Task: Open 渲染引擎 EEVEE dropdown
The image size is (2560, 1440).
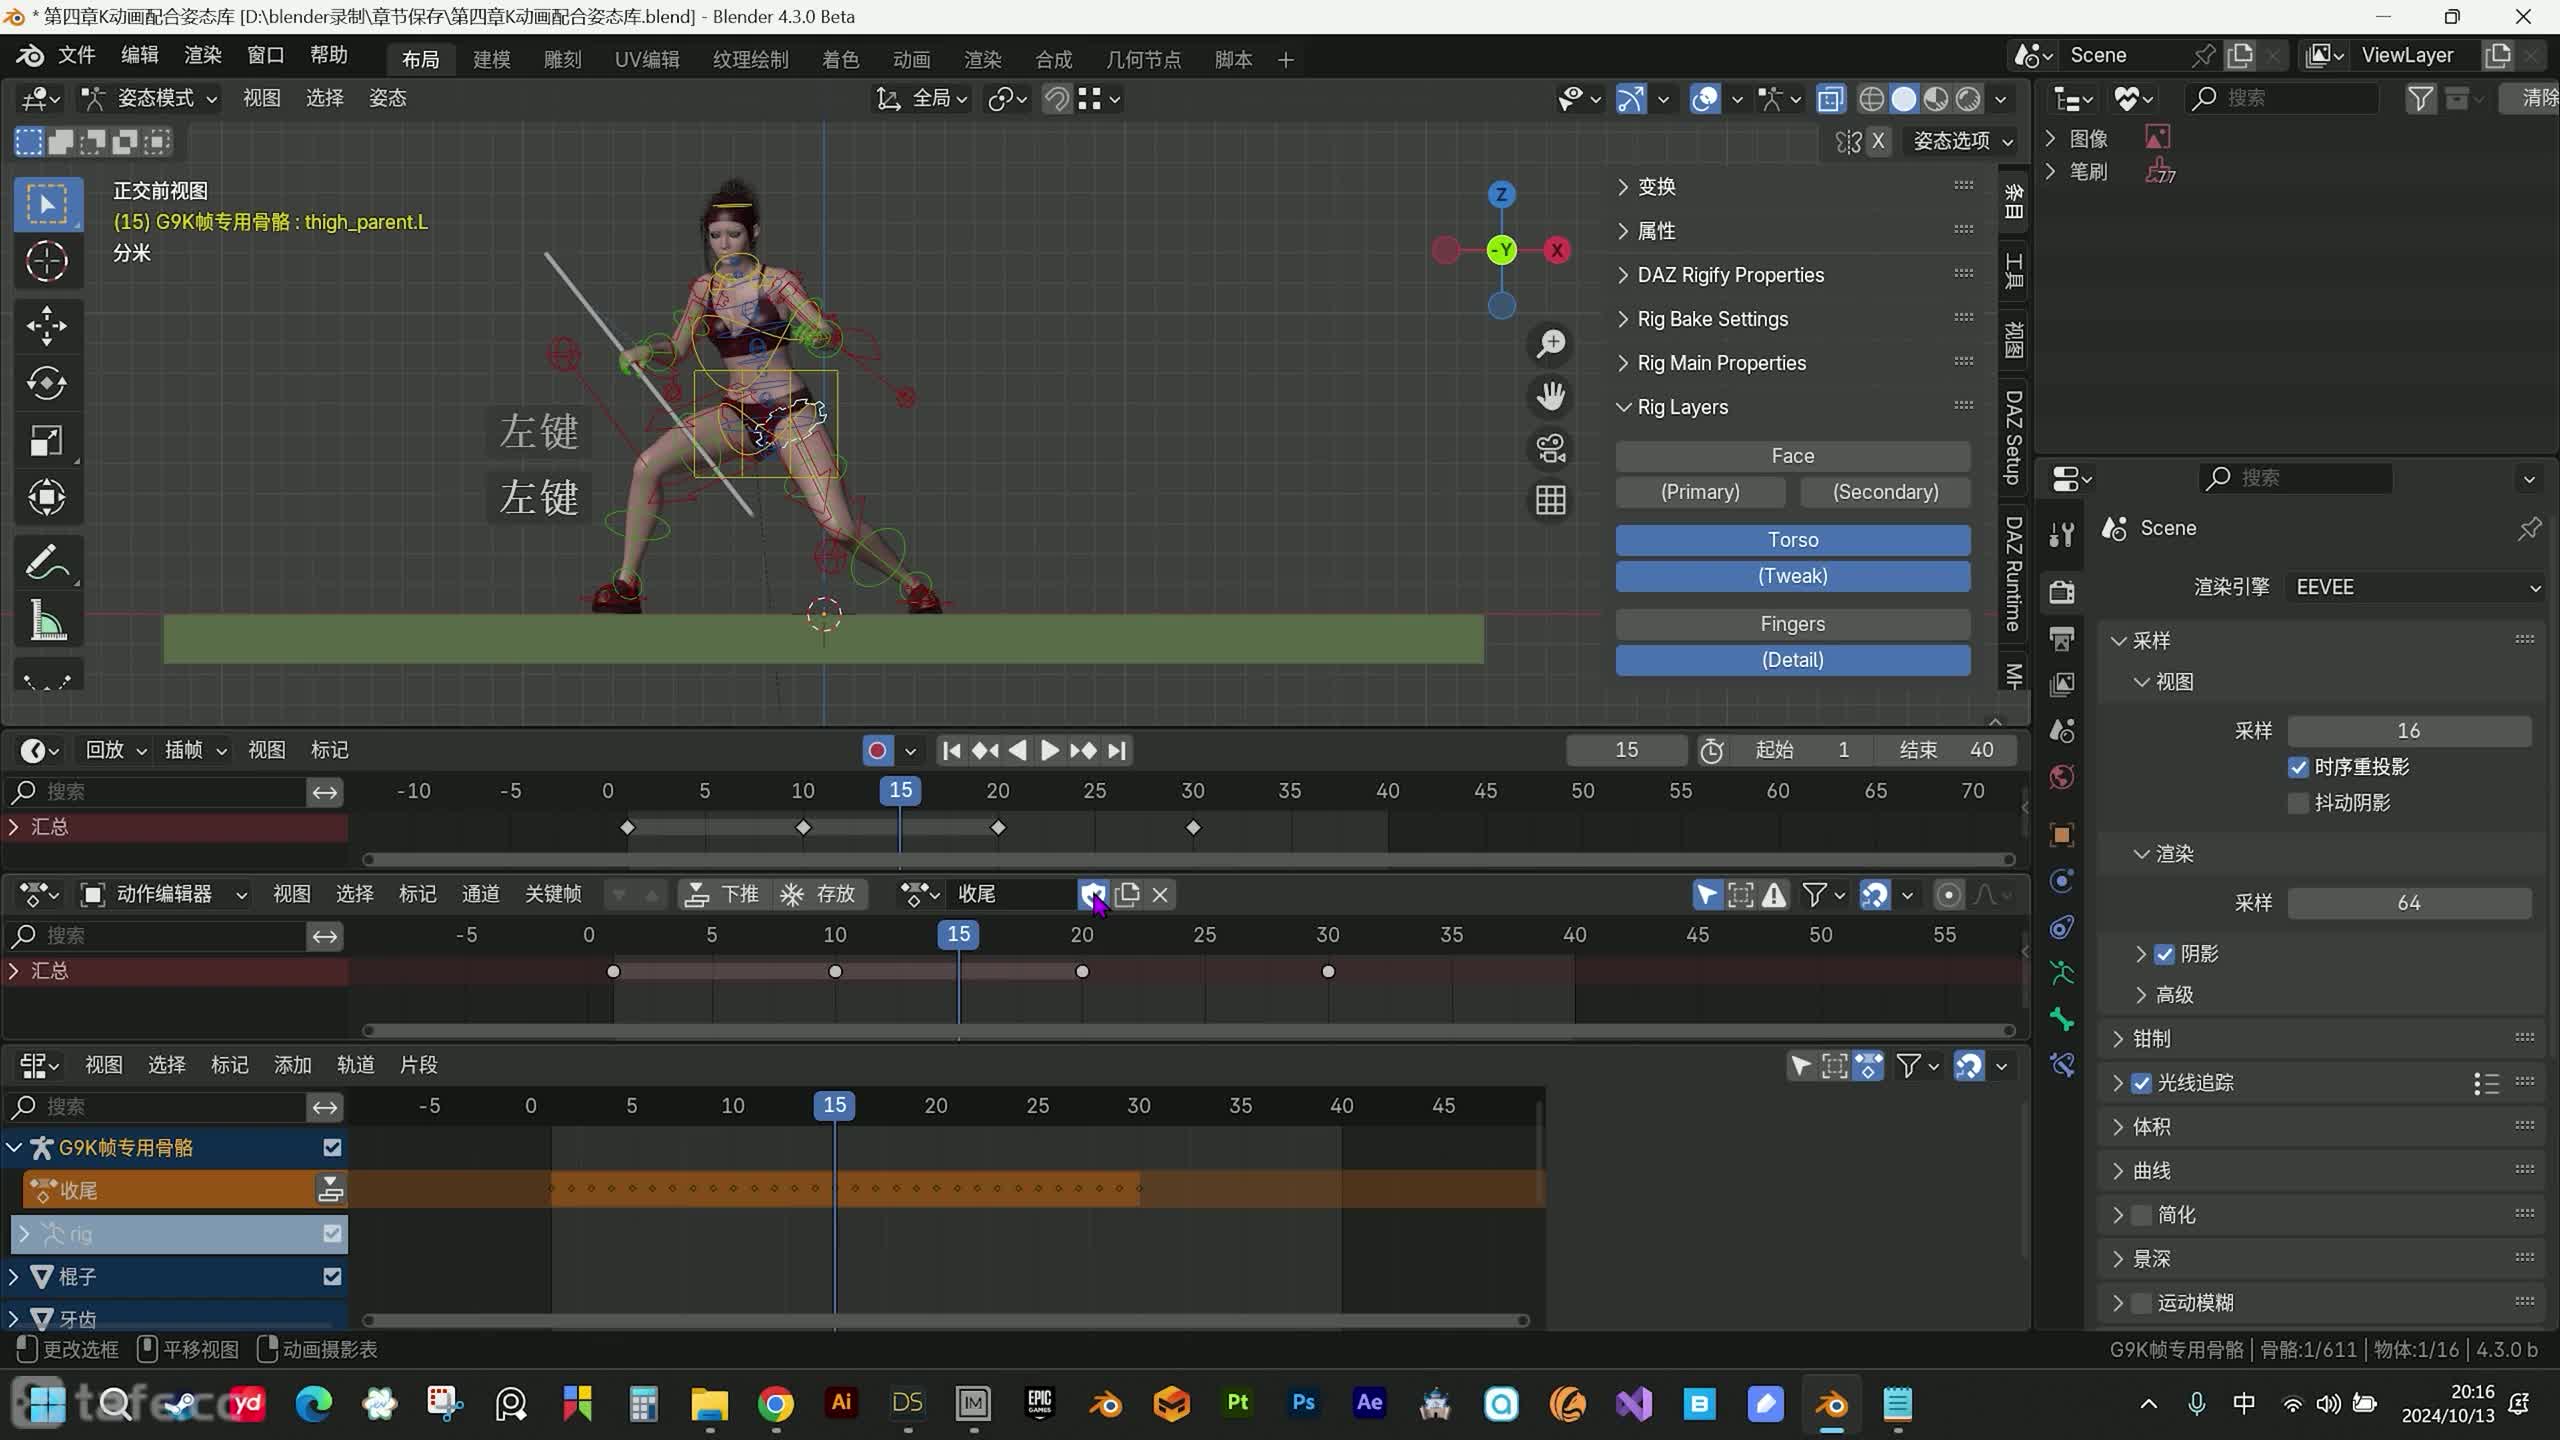Action: pyautogui.click(x=2415, y=587)
